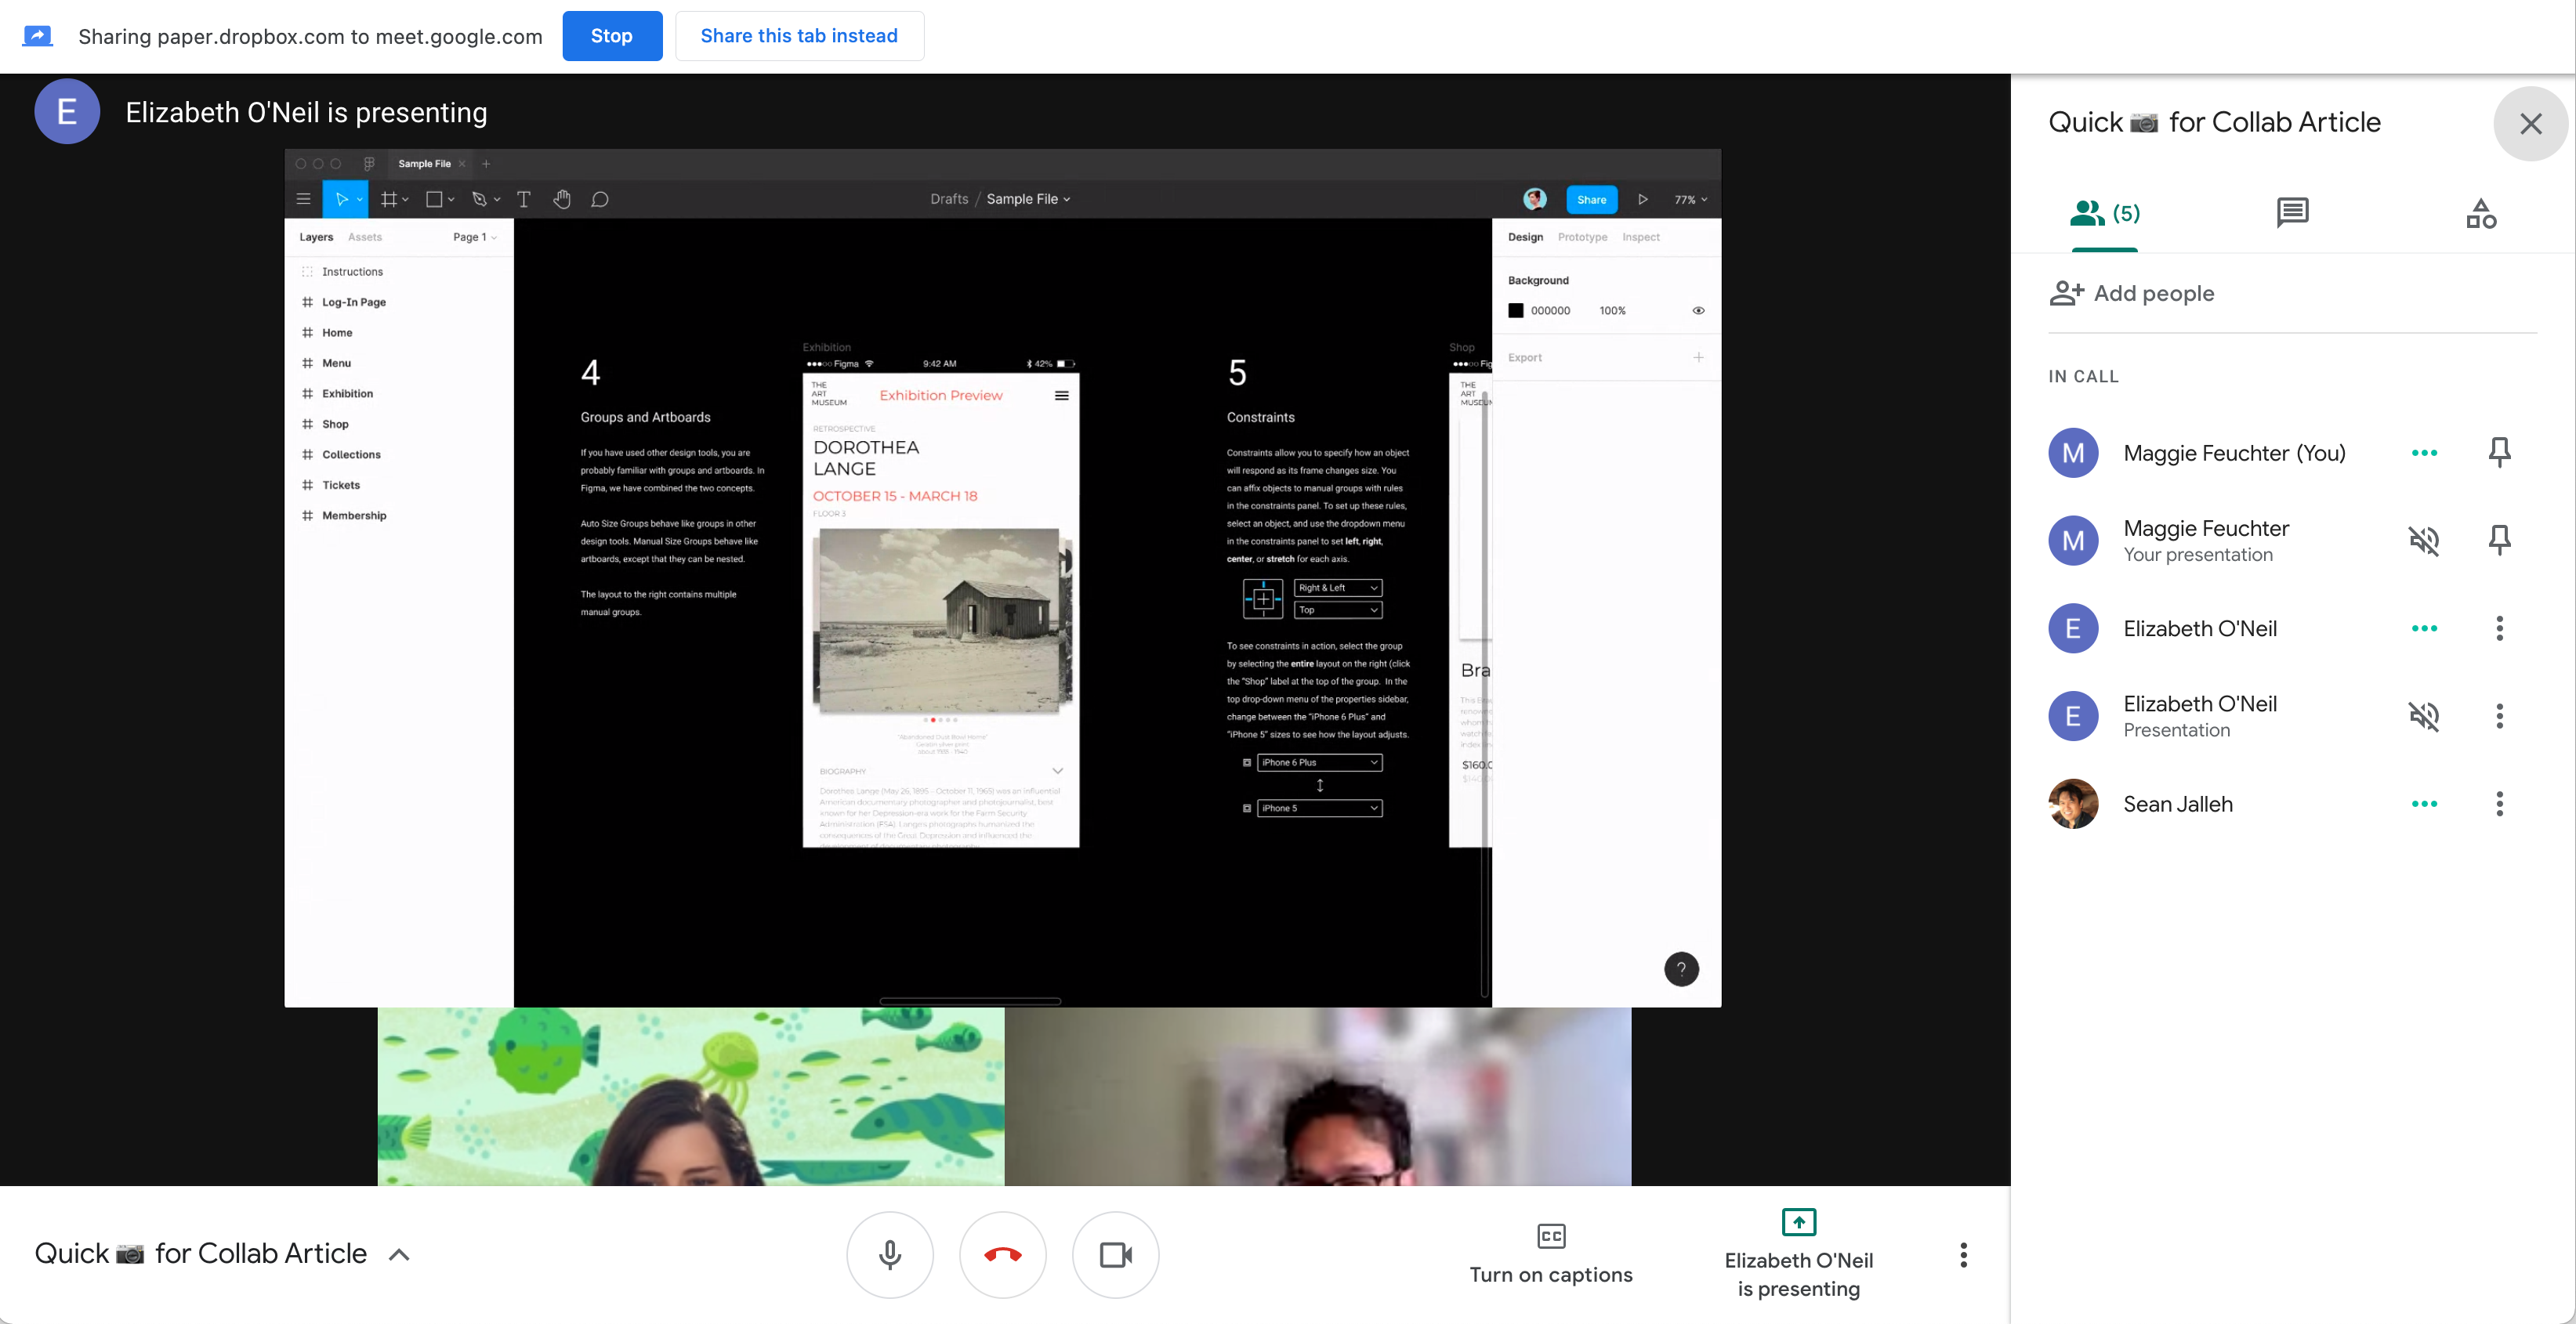Click the red hang up call icon
This screenshot has height=1324, width=2576.
click(x=1002, y=1254)
